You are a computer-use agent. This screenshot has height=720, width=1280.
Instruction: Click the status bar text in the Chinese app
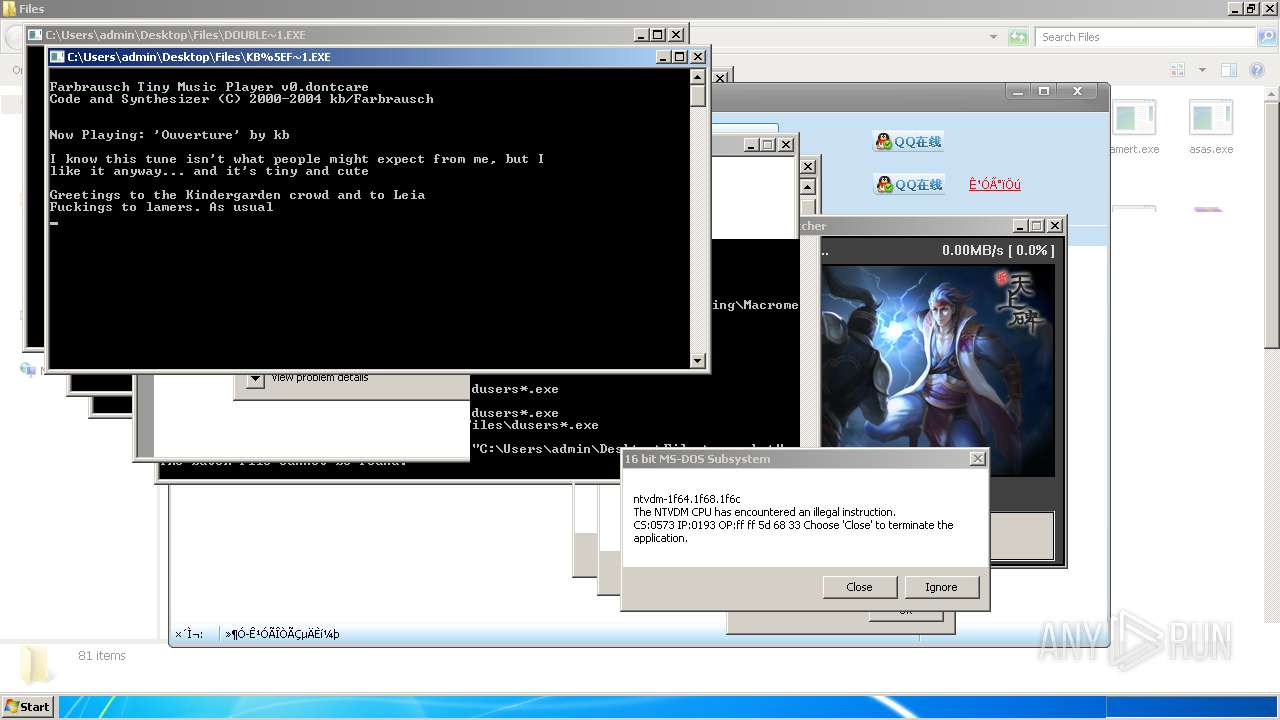coord(282,633)
